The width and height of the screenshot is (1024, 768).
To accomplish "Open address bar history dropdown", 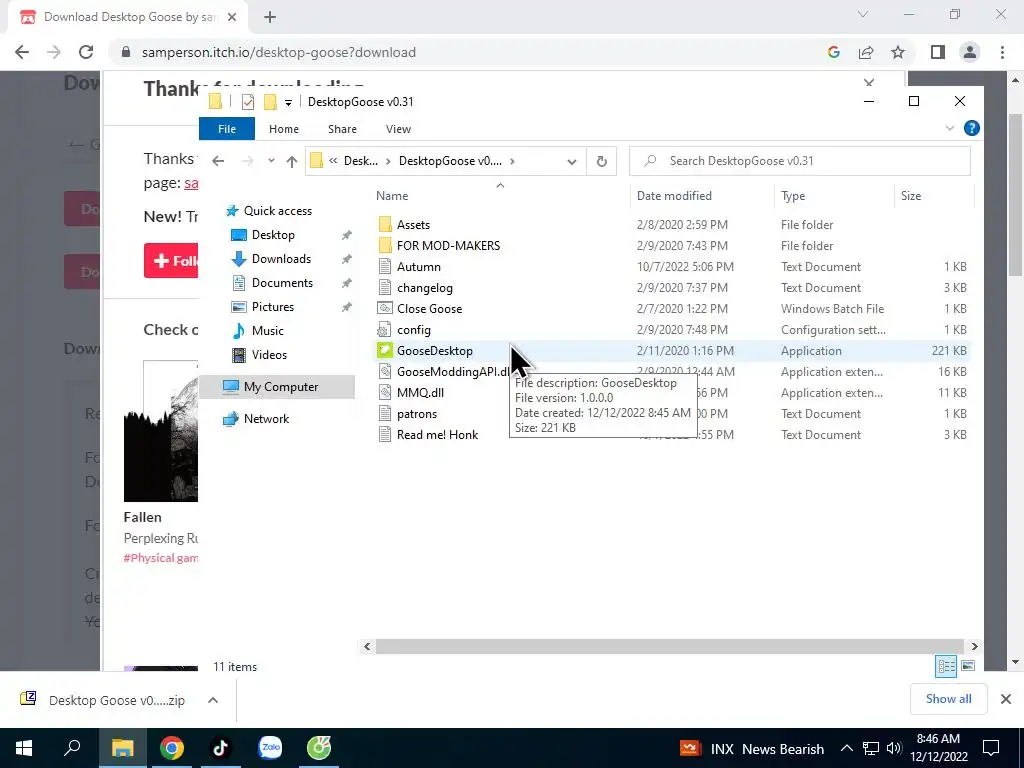I will pos(571,161).
